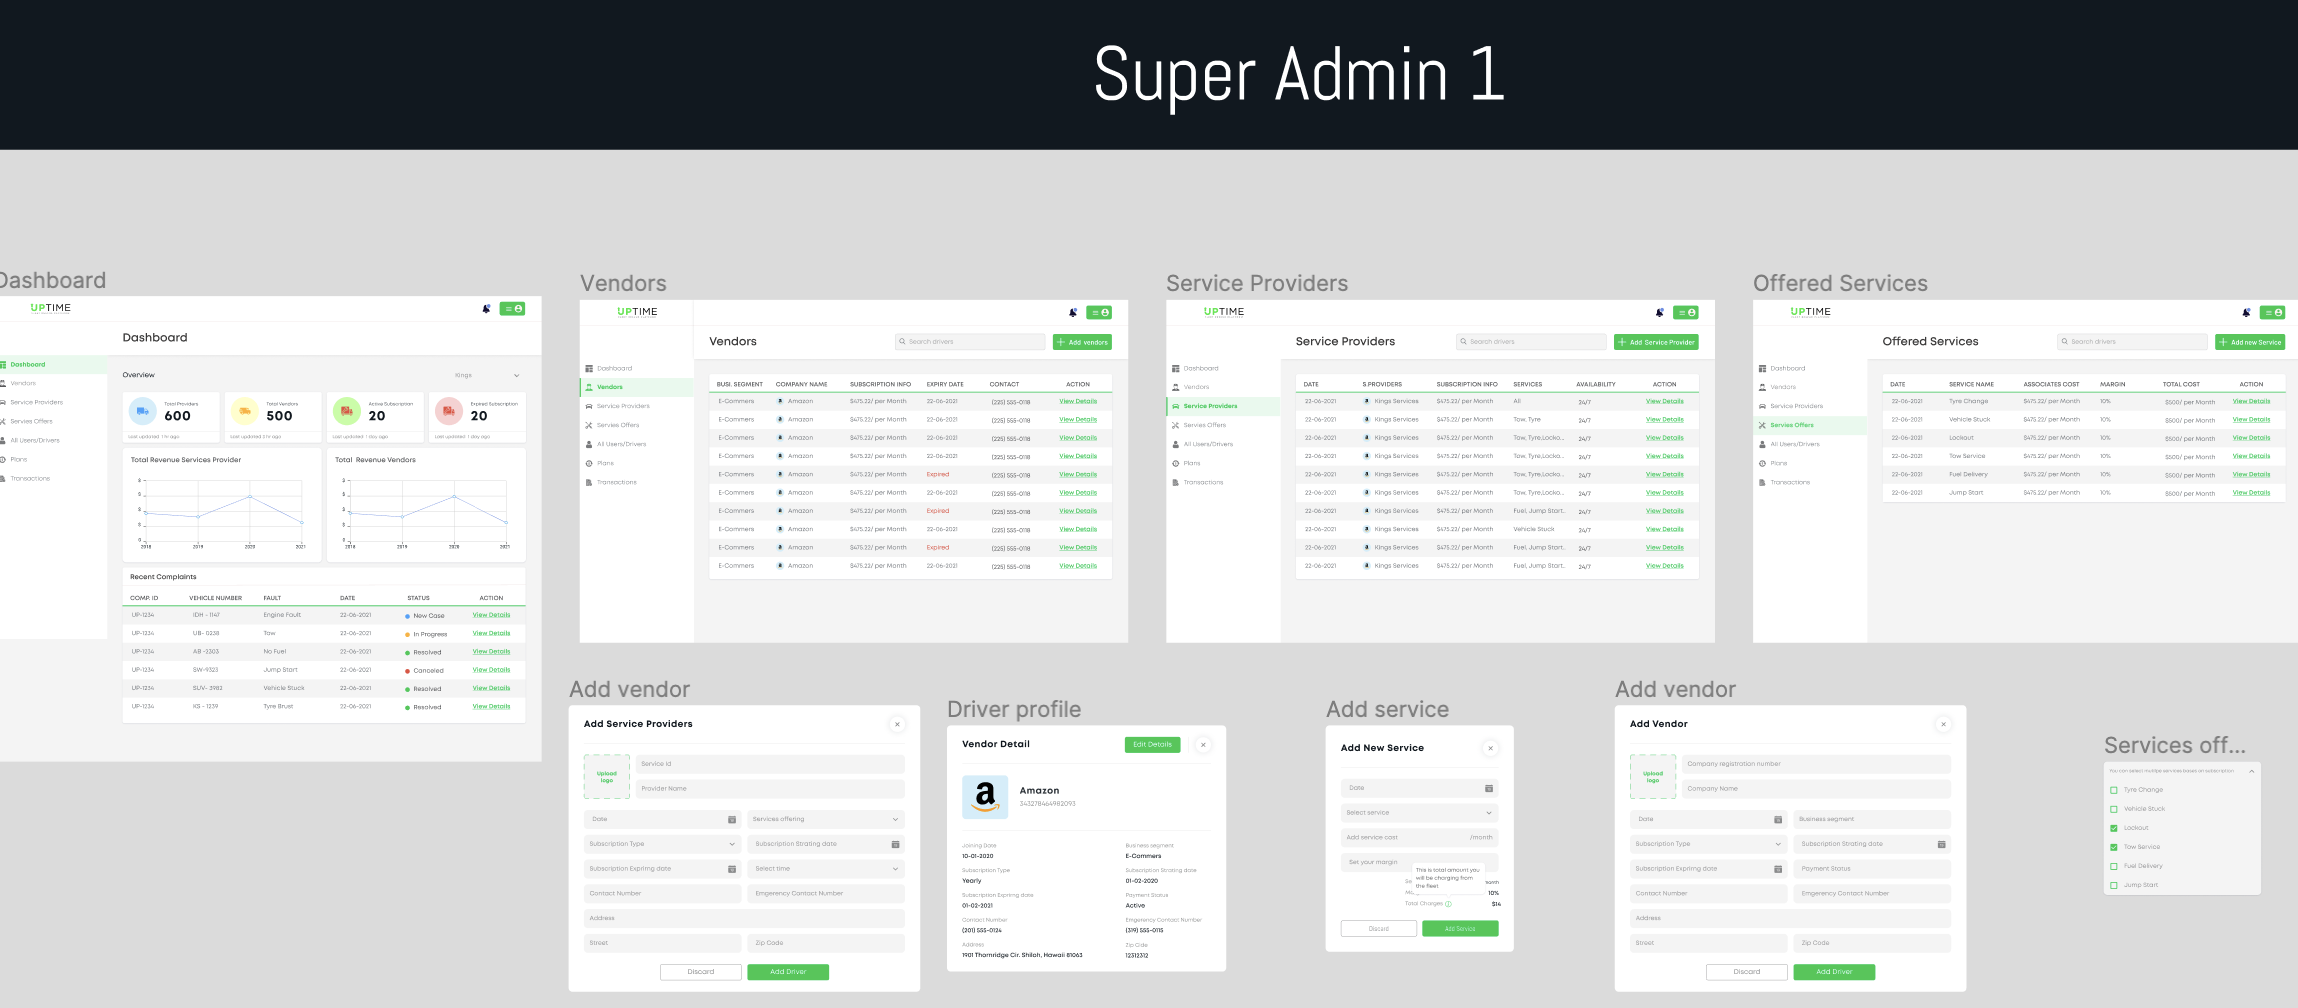Tick the Fuel Delivery checkbox
This screenshot has width=2298, height=1008.
point(2114,866)
